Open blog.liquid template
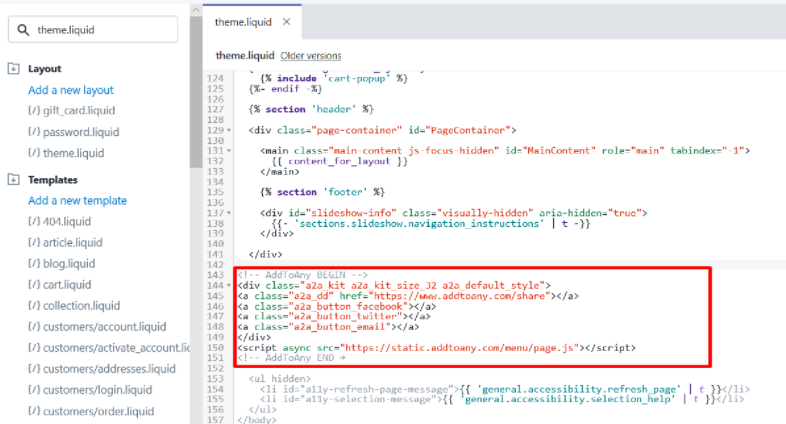Image resolution: width=786 pixels, height=424 pixels. tap(69, 264)
